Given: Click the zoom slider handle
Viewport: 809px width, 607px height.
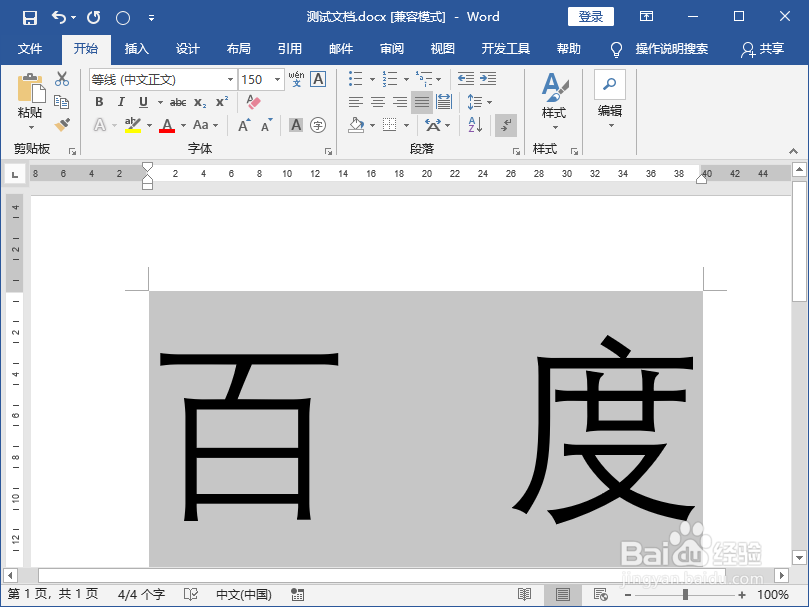Looking at the screenshot, I should (x=685, y=595).
